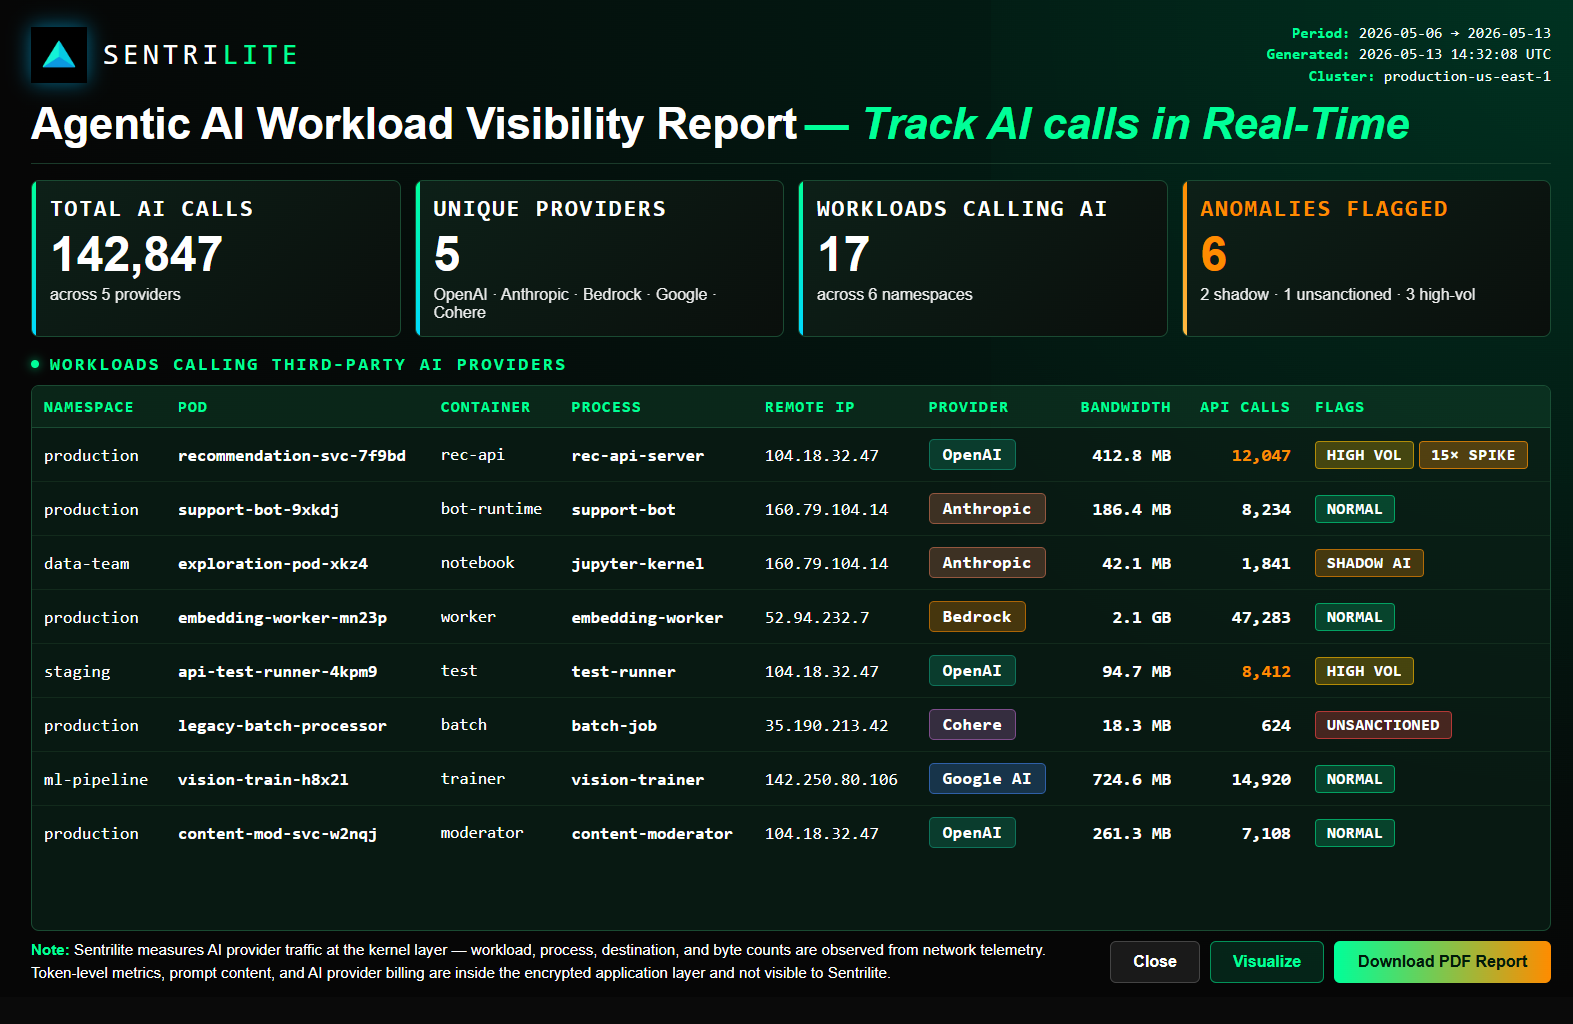Select pod content-mod-svc-w2nqj
Image resolution: width=1573 pixels, height=1024 pixels.
coord(278,834)
